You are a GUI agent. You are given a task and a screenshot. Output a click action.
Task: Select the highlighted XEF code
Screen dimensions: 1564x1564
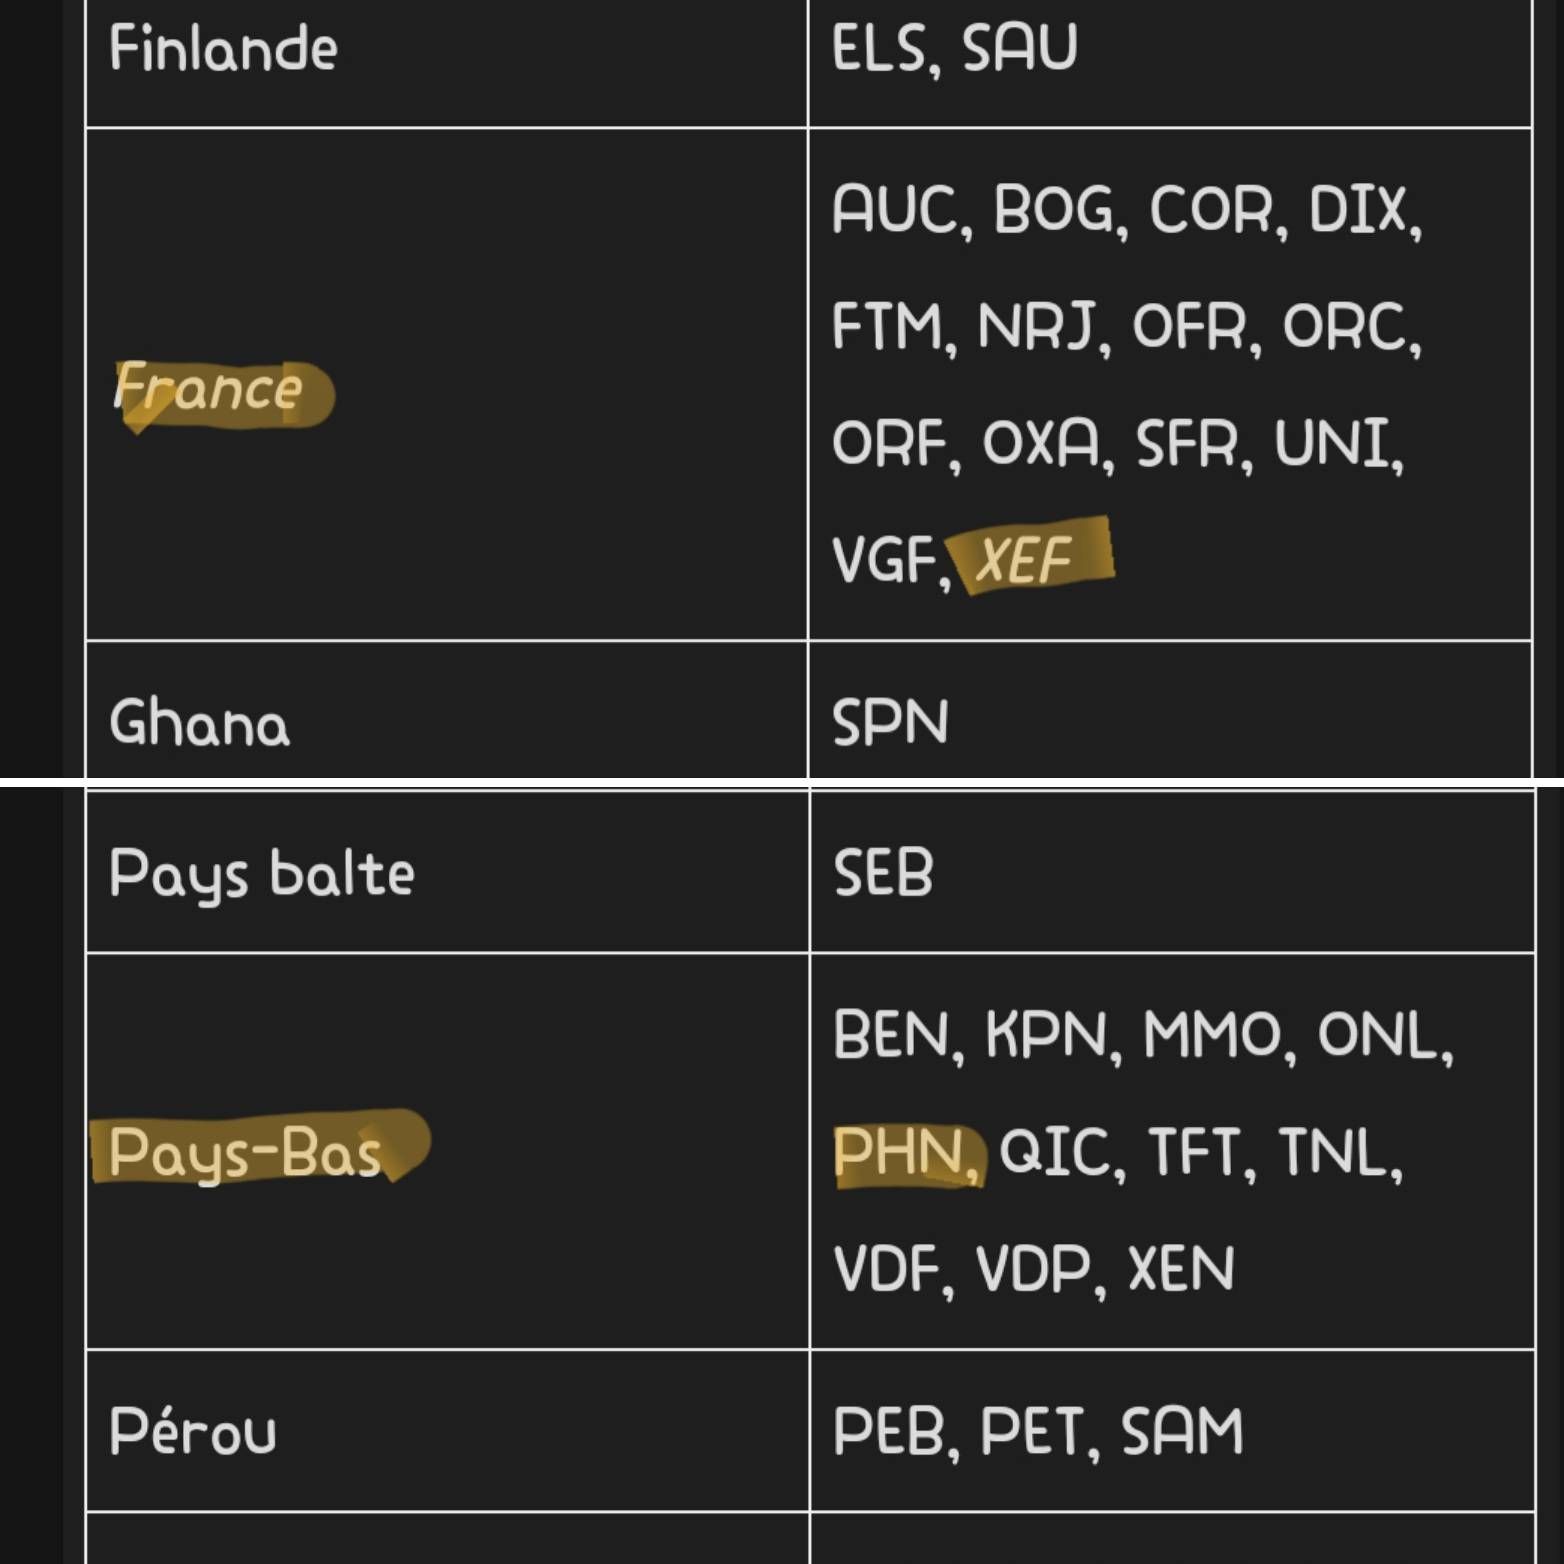[x=1024, y=559]
